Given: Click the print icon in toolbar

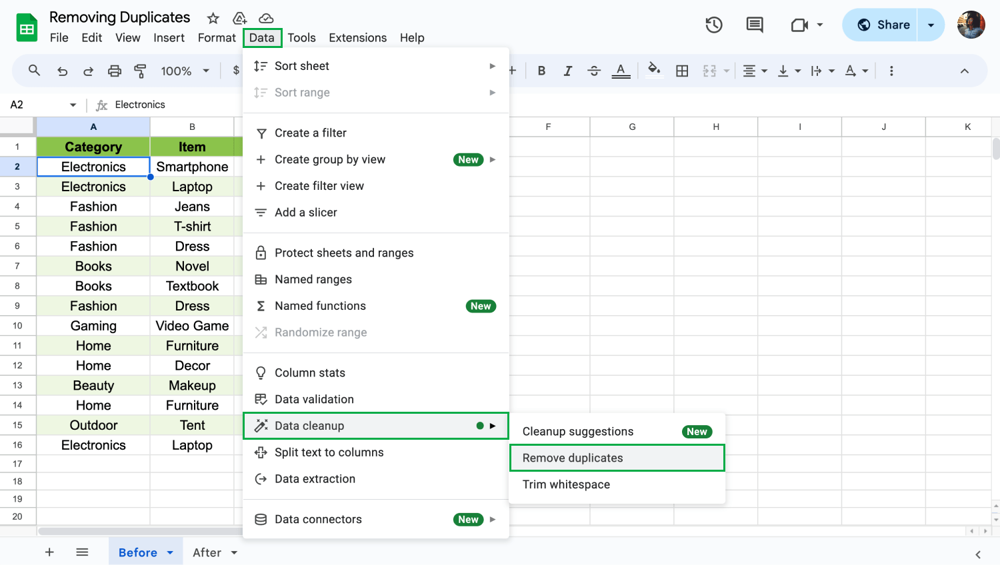Looking at the screenshot, I should (x=114, y=71).
